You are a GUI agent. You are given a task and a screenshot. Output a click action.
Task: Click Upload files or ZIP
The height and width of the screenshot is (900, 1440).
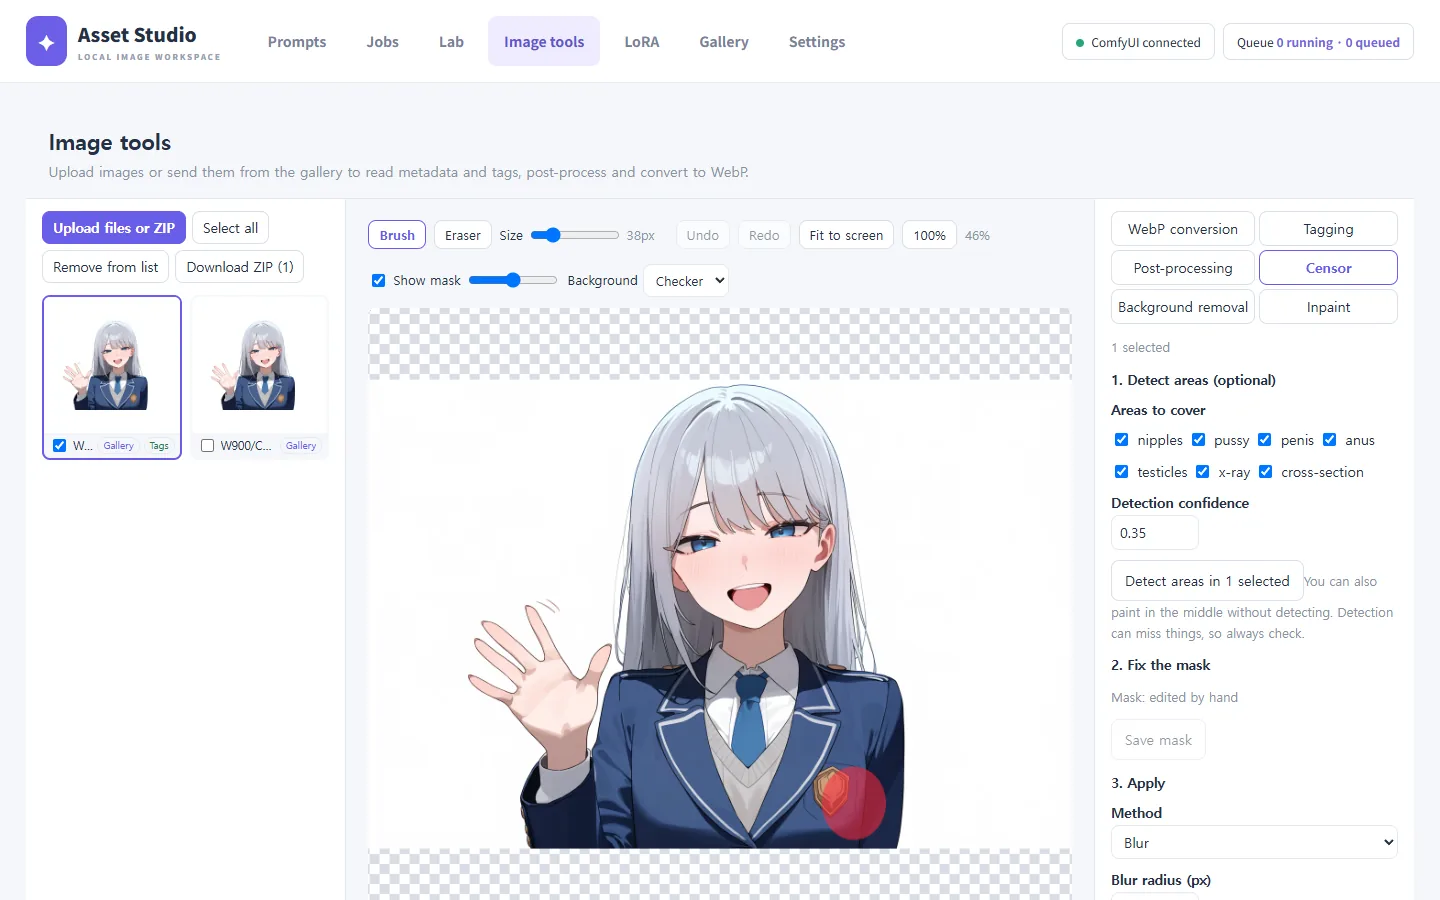[x=114, y=228]
